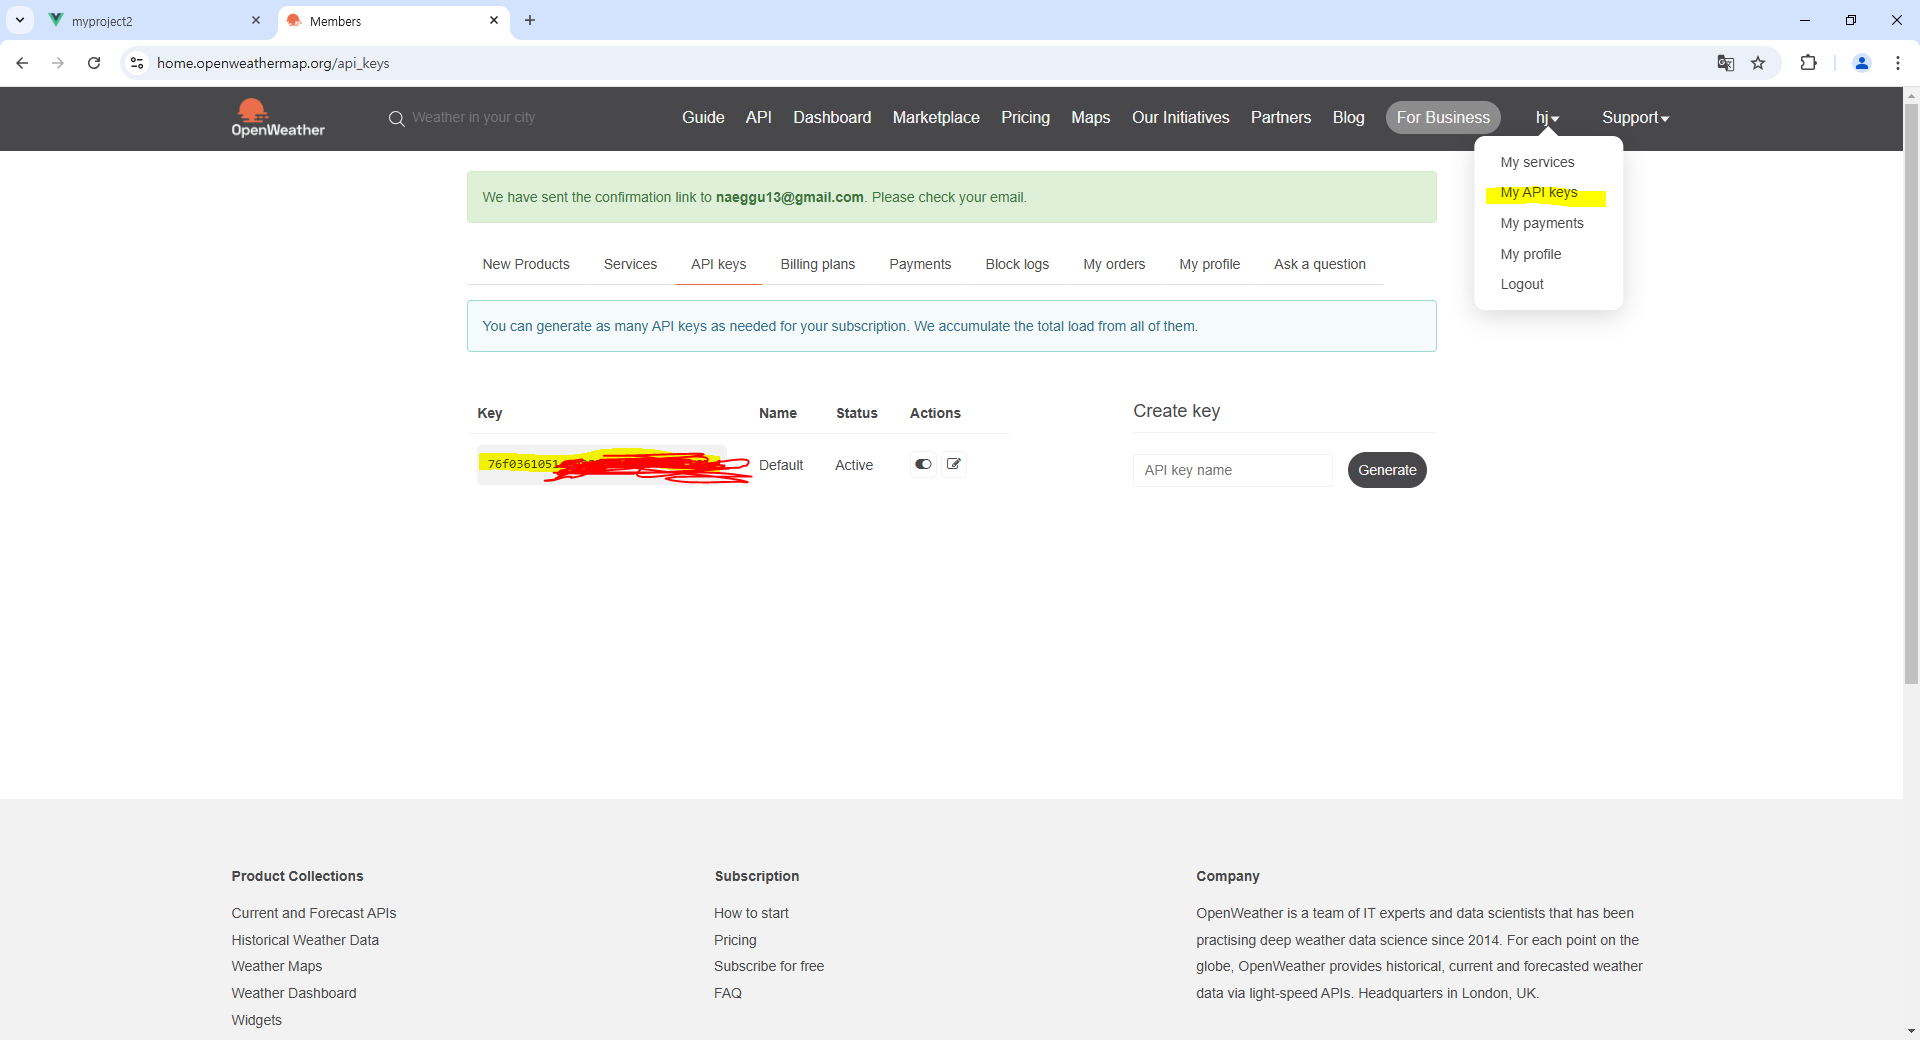This screenshot has width=1920, height=1040.
Task: Open How to start footer link
Action: click(751, 913)
